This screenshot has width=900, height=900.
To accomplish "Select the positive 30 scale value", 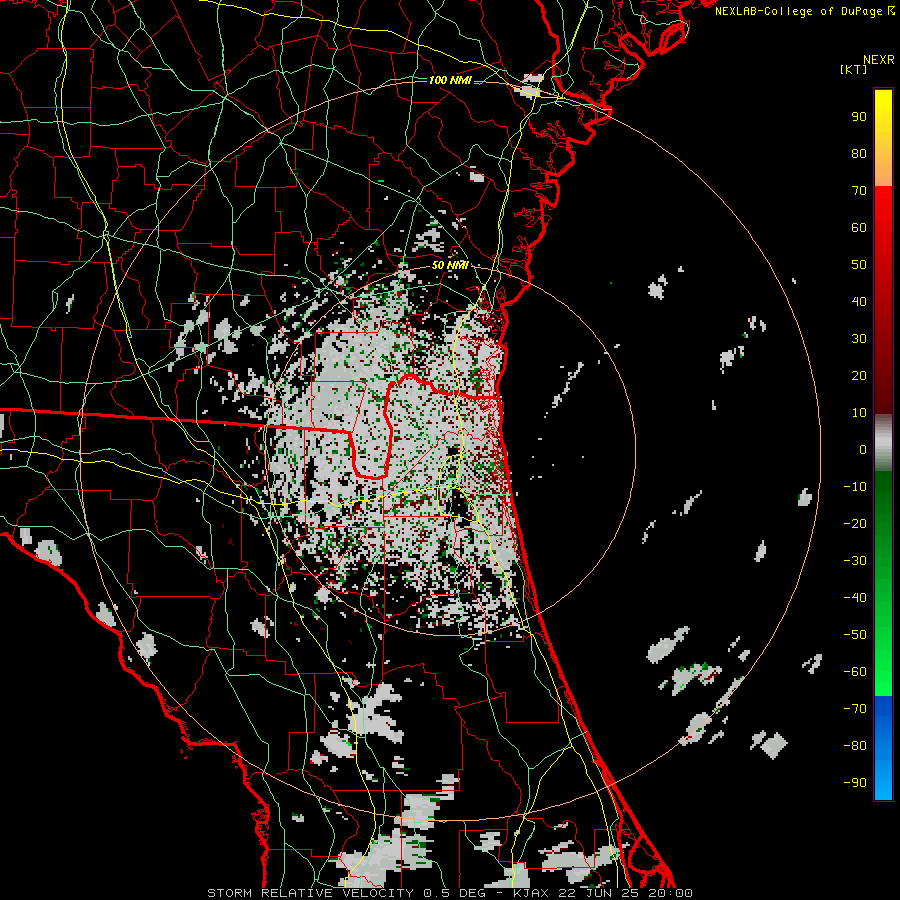I will click(x=859, y=339).
